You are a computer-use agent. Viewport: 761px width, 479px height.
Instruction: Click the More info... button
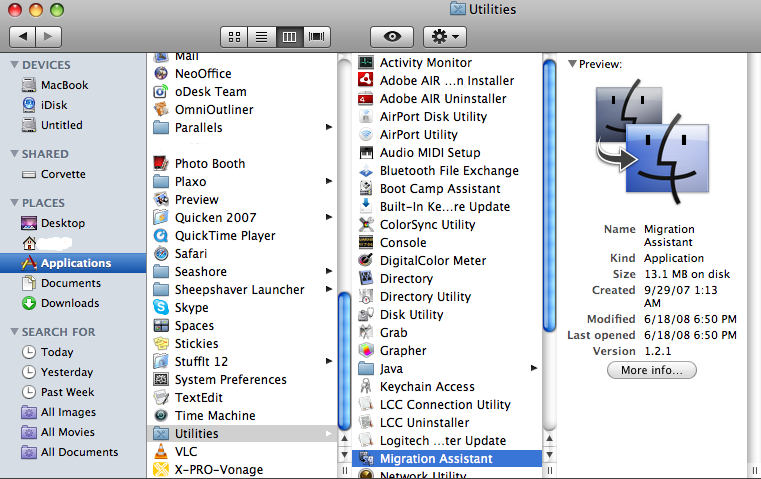coord(651,370)
